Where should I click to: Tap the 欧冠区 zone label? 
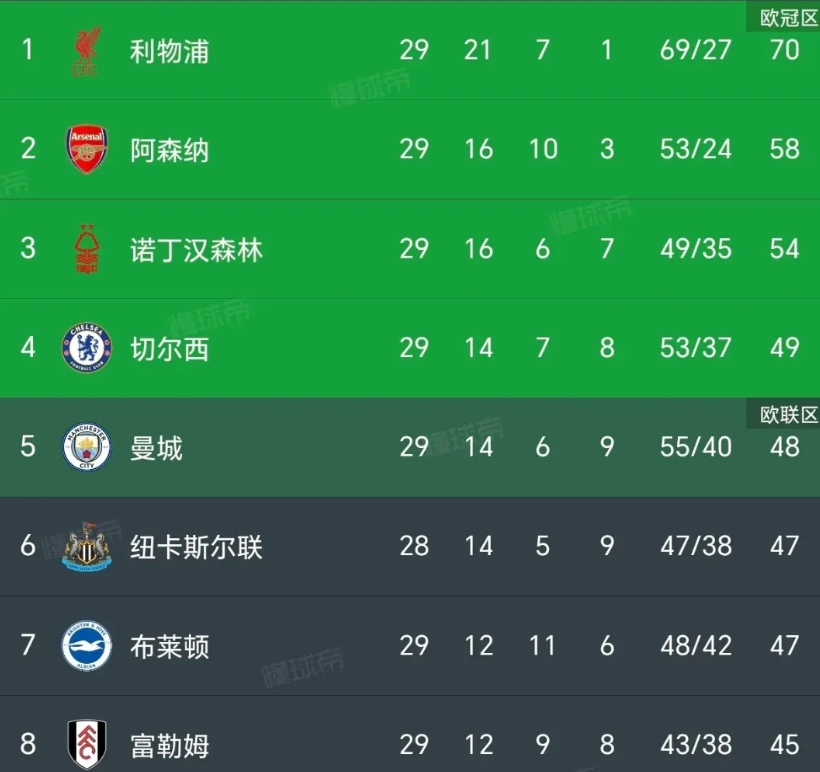pyautogui.click(x=788, y=18)
